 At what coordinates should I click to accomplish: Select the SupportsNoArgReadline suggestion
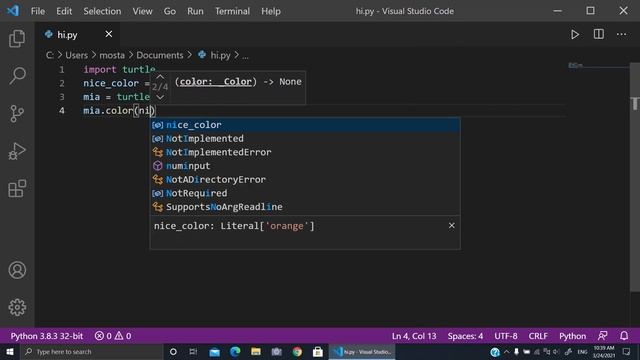pos(305,207)
